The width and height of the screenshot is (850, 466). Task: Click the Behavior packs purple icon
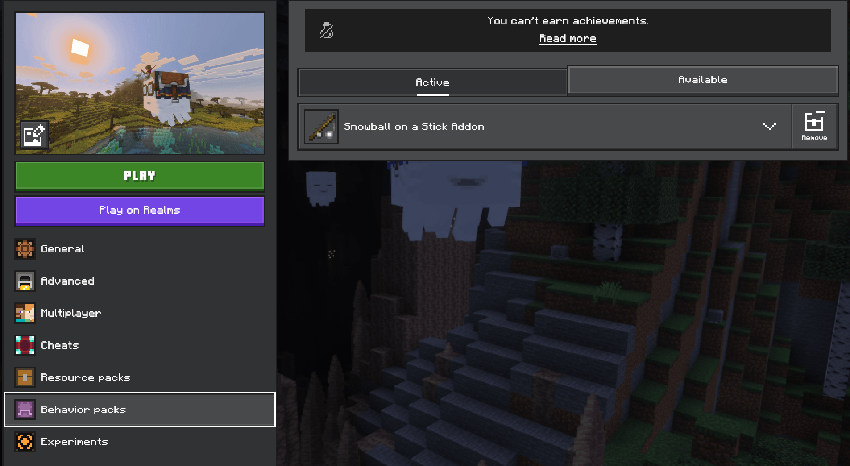tap(24, 410)
